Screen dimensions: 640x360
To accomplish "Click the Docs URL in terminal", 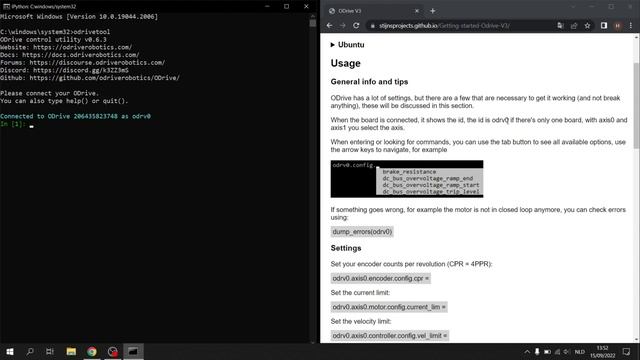I will point(80,55).
